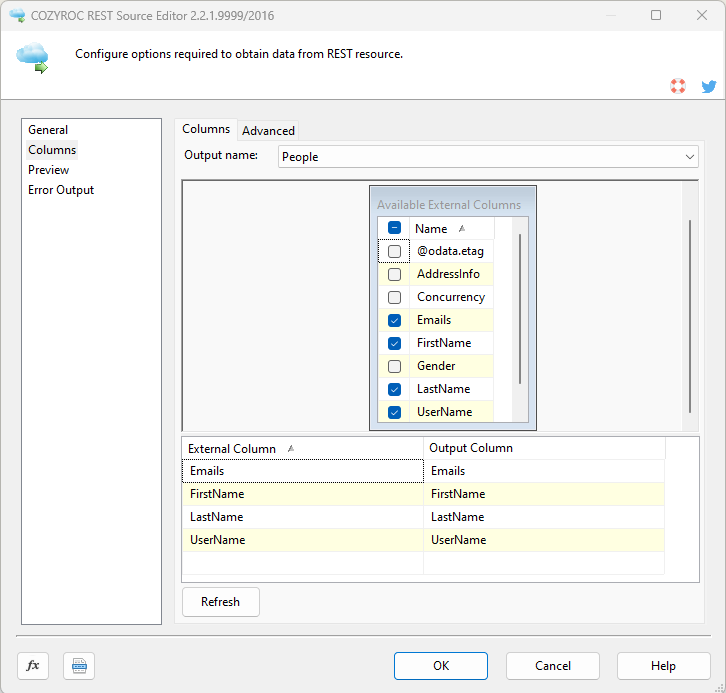Viewport: 726px width, 693px height.
Task: Select the Columns tab
Action: [206, 129]
